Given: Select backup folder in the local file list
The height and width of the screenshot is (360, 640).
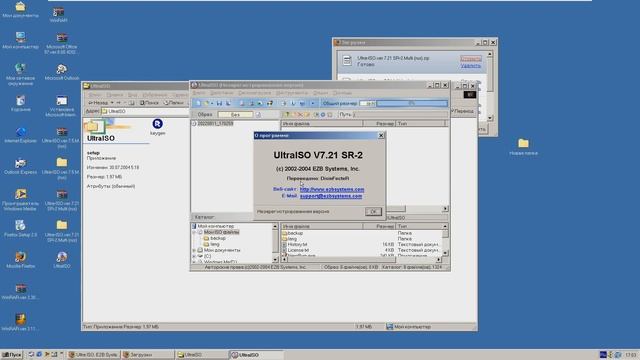Looking at the screenshot, I should [x=295, y=233].
